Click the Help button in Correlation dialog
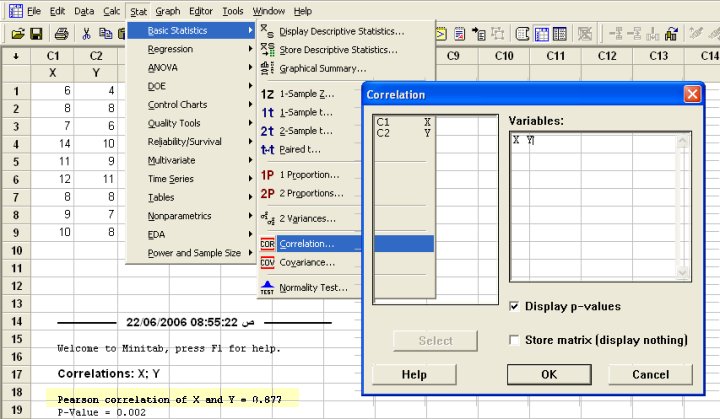720x419 pixels. [414, 374]
